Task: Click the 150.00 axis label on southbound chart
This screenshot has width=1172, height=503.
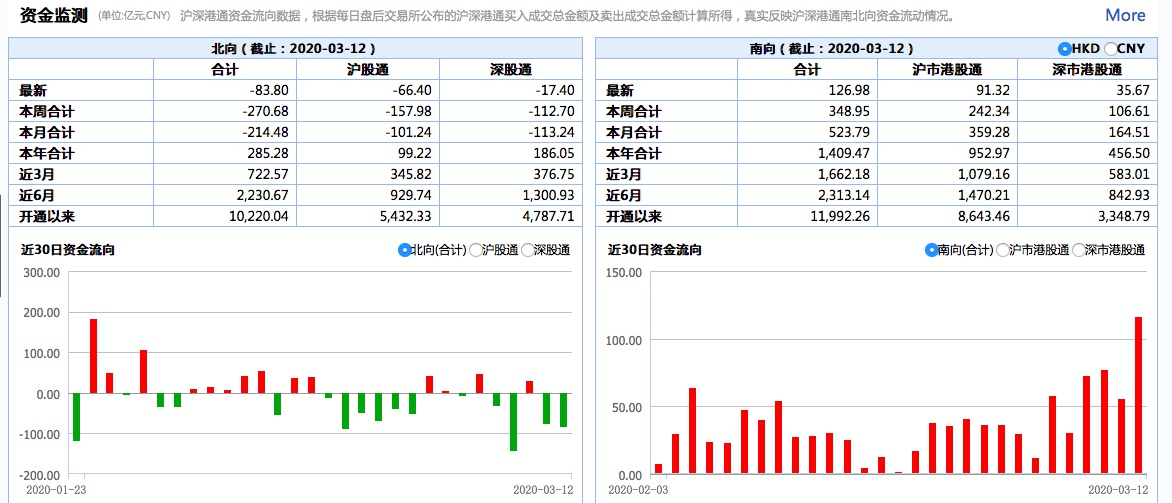Action: [x=624, y=272]
